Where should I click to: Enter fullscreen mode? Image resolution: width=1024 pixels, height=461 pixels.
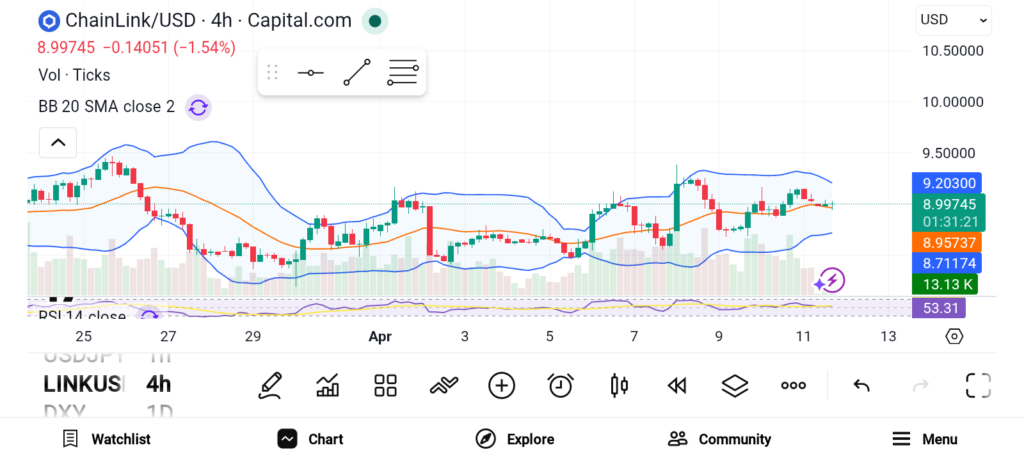click(978, 385)
